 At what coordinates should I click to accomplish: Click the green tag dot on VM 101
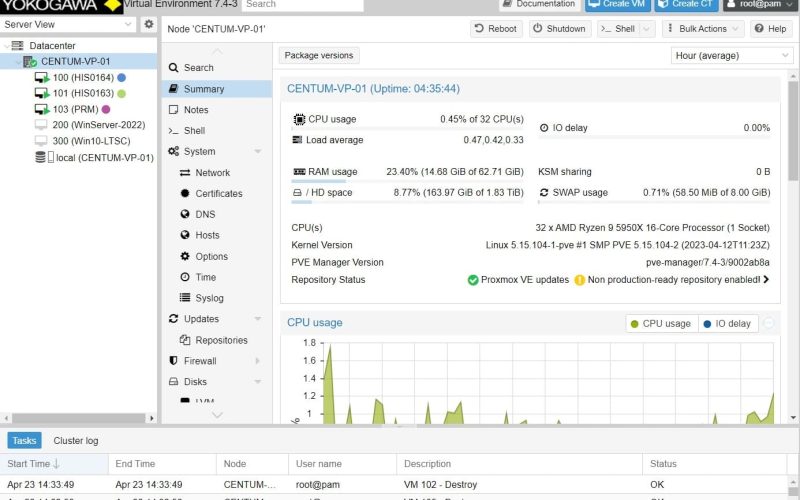(x=121, y=93)
